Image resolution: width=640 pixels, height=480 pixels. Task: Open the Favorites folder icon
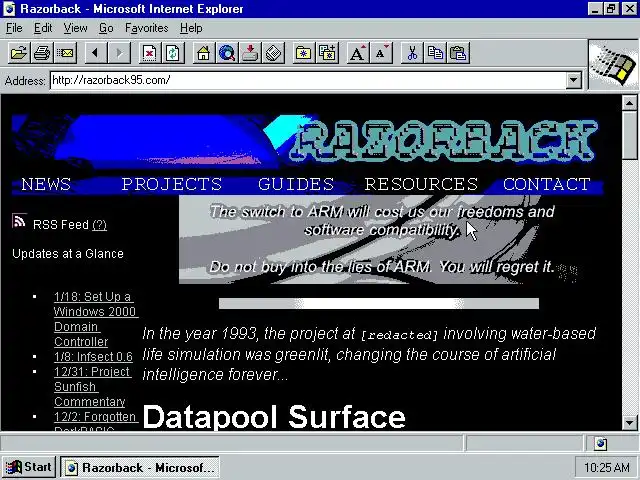pos(303,53)
